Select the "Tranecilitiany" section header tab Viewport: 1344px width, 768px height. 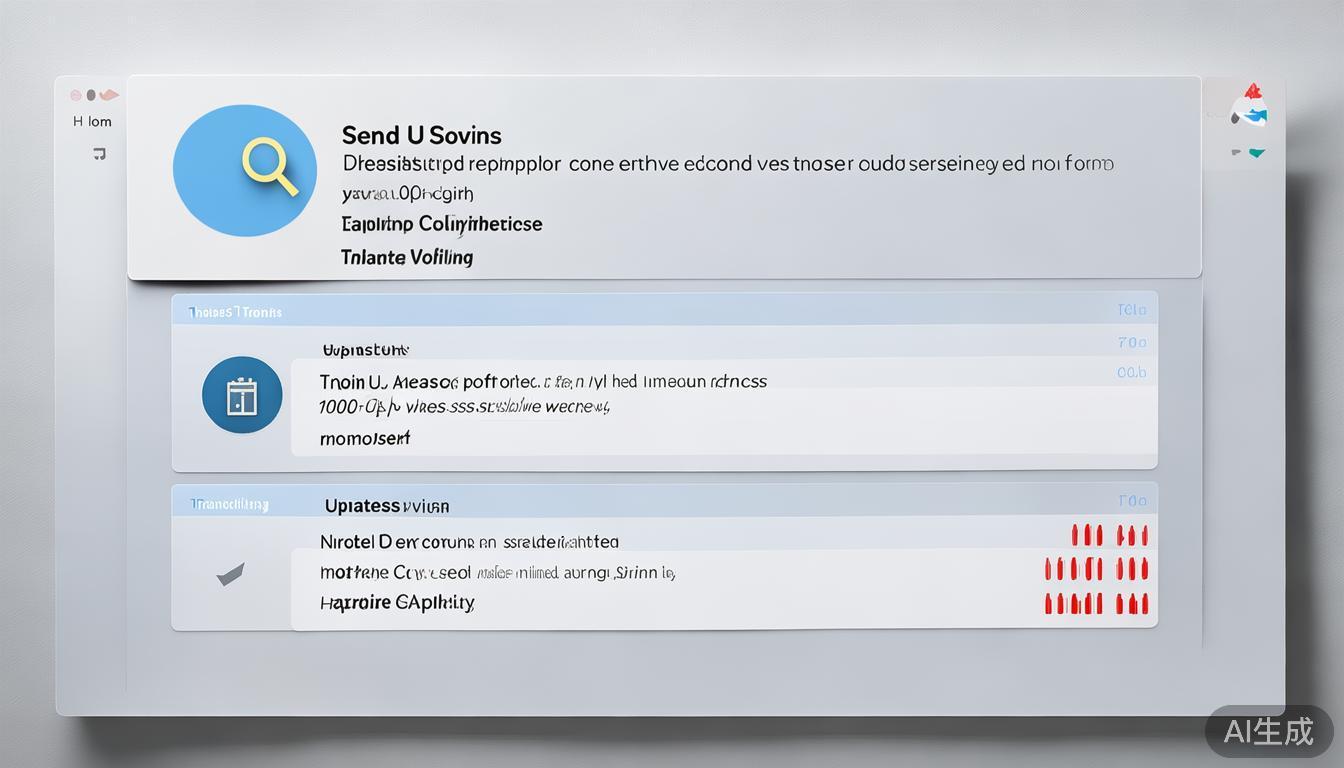230,505
